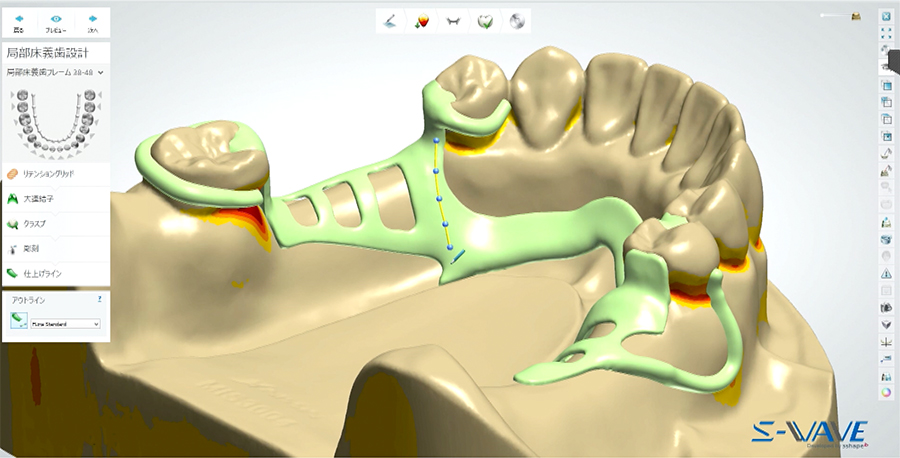Toggle the プレビュー eye preview button
The image size is (900, 458).
(56, 23)
